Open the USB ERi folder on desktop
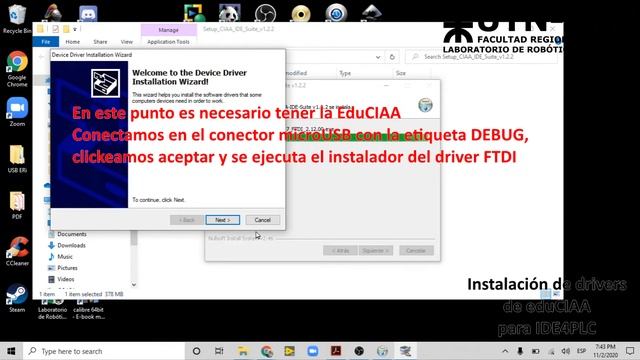This screenshot has width=640, height=360. (x=17, y=159)
